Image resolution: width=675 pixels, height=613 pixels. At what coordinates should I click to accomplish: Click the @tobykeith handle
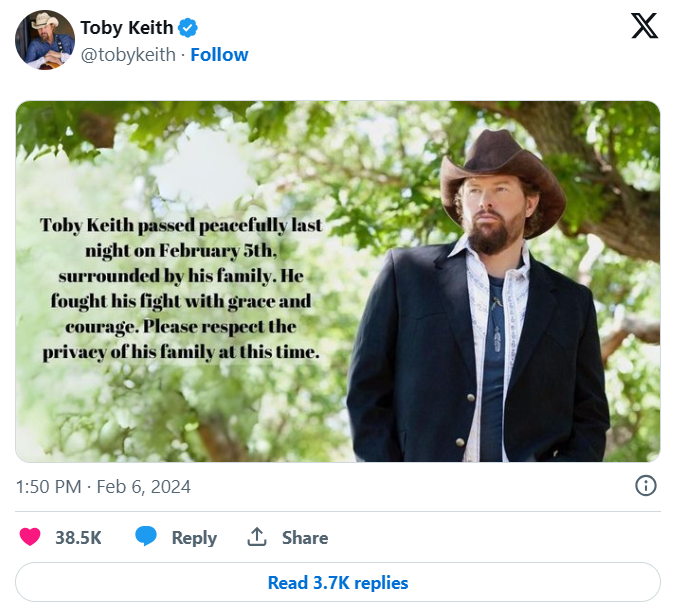128,54
